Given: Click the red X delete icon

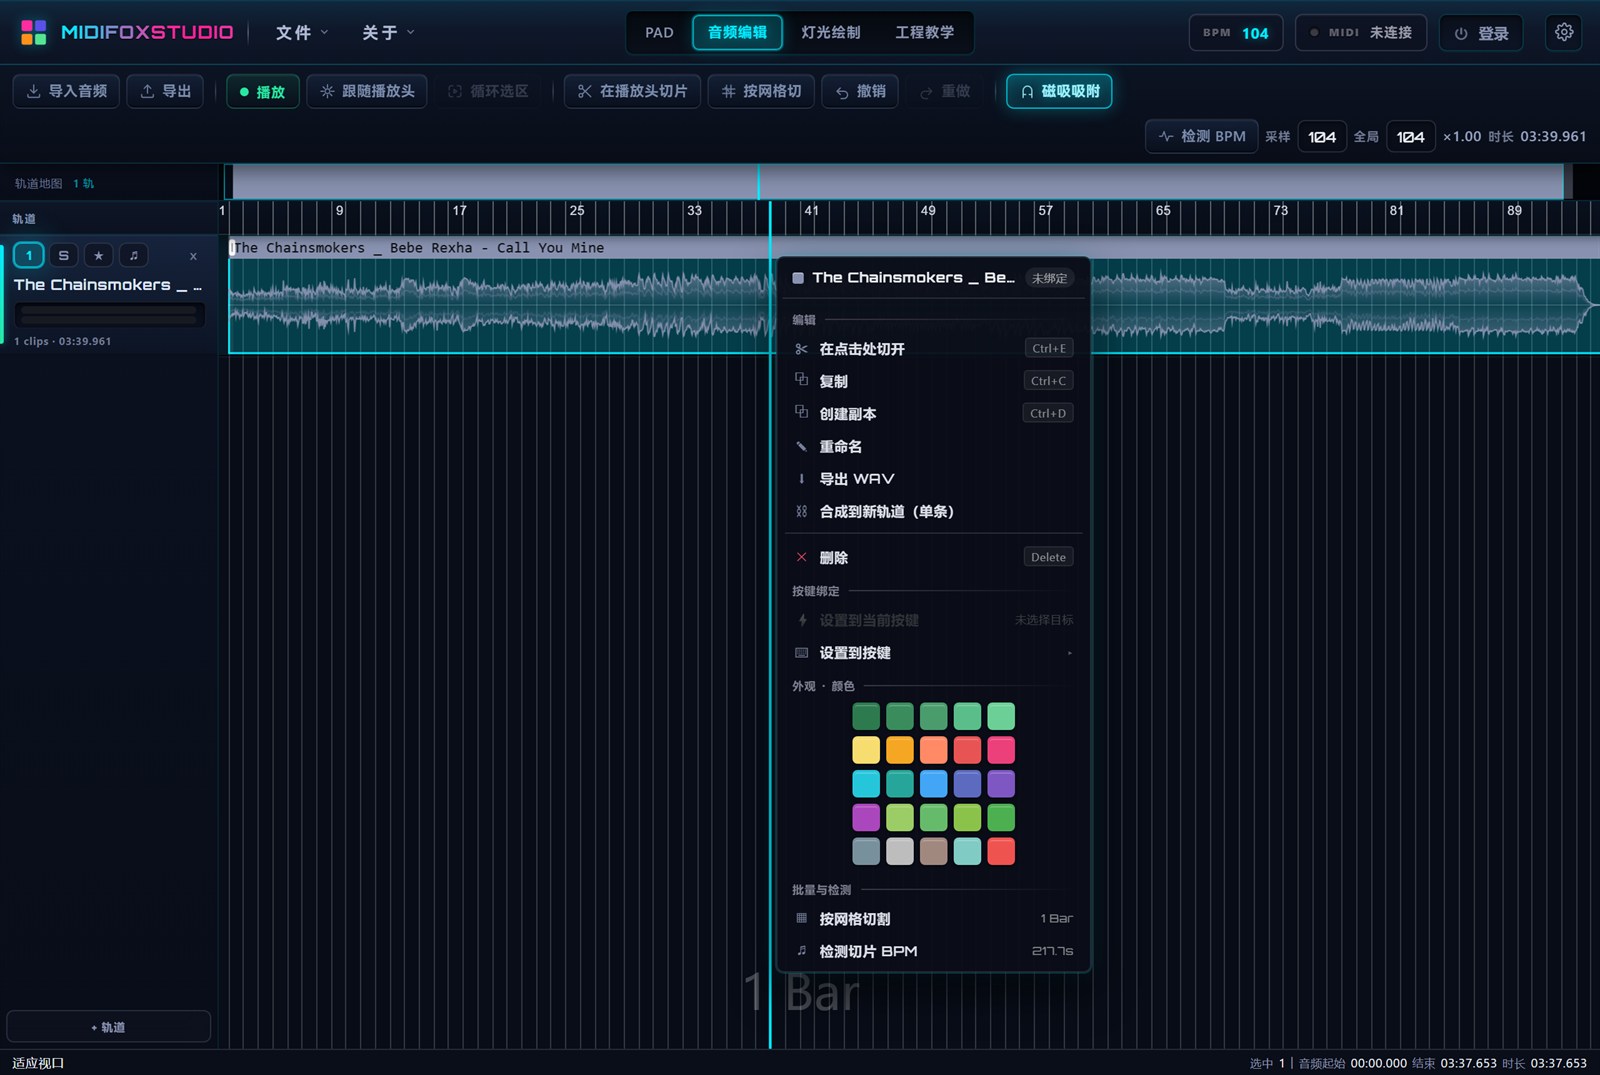Looking at the screenshot, I should tap(801, 557).
